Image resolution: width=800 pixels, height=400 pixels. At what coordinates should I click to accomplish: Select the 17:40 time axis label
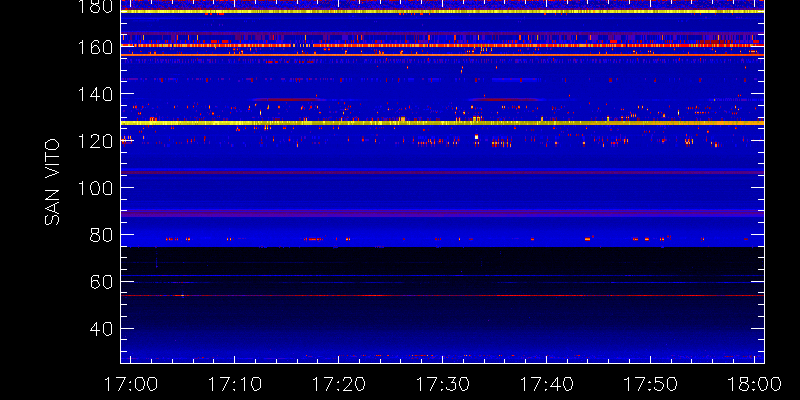click(546, 384)
